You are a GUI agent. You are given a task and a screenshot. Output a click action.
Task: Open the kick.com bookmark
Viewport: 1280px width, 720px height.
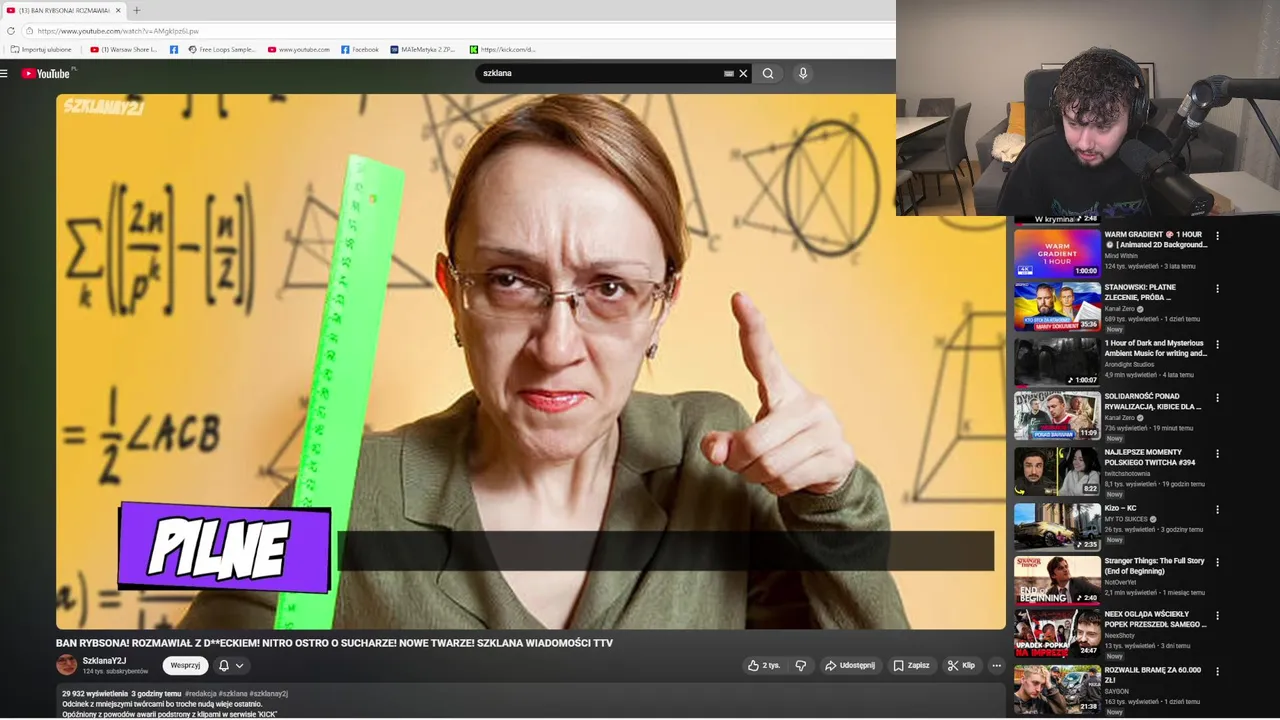click(x=502, y=49)
